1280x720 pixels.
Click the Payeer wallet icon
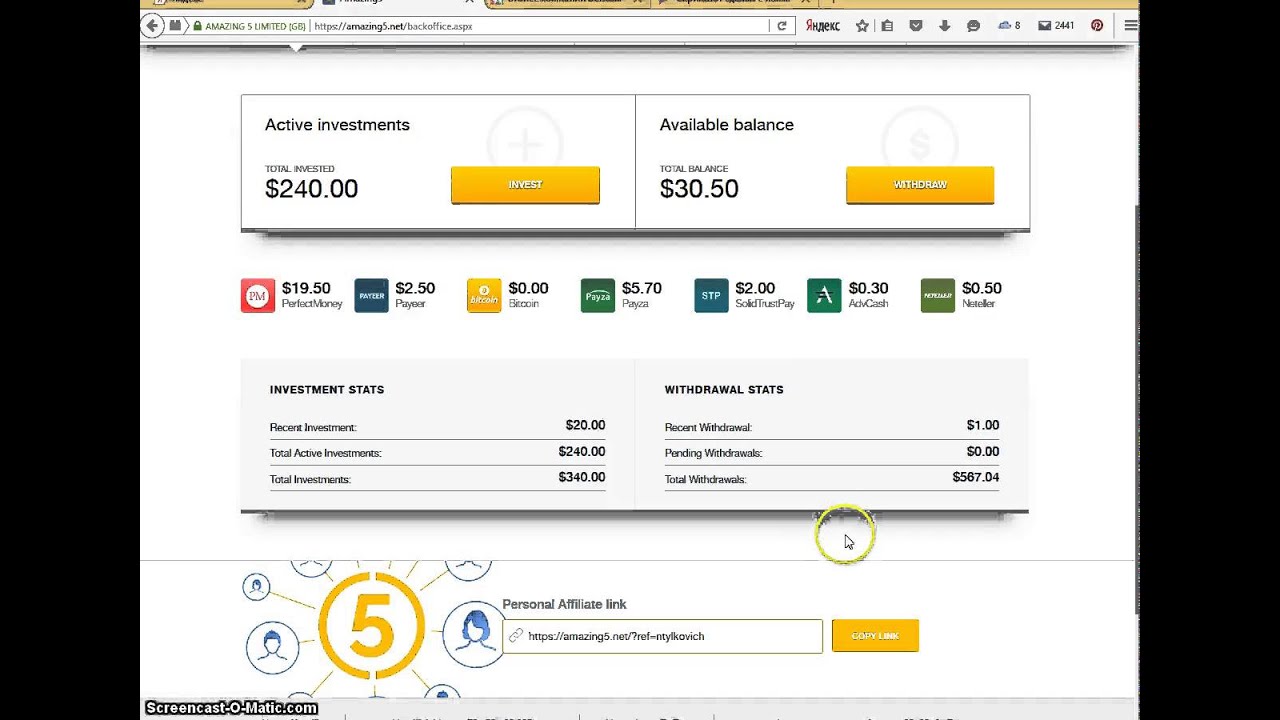click(371, 296)
